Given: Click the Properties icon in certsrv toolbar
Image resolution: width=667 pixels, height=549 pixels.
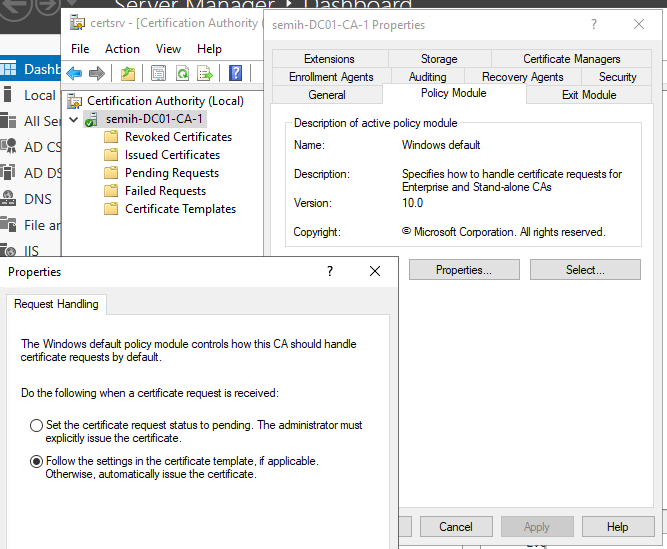Looking at the screenshot, I should (x=158, y=73).
